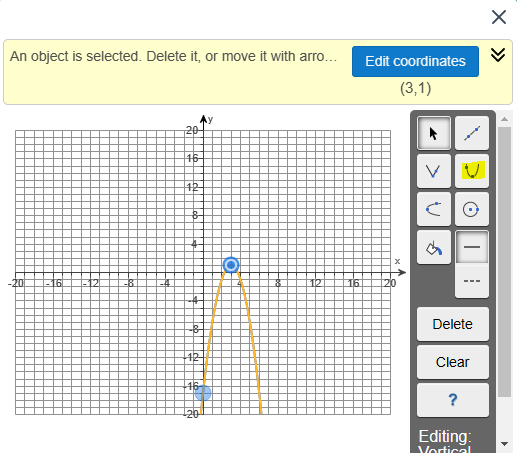Click the second parabola point near y-axis

[203, 393]
